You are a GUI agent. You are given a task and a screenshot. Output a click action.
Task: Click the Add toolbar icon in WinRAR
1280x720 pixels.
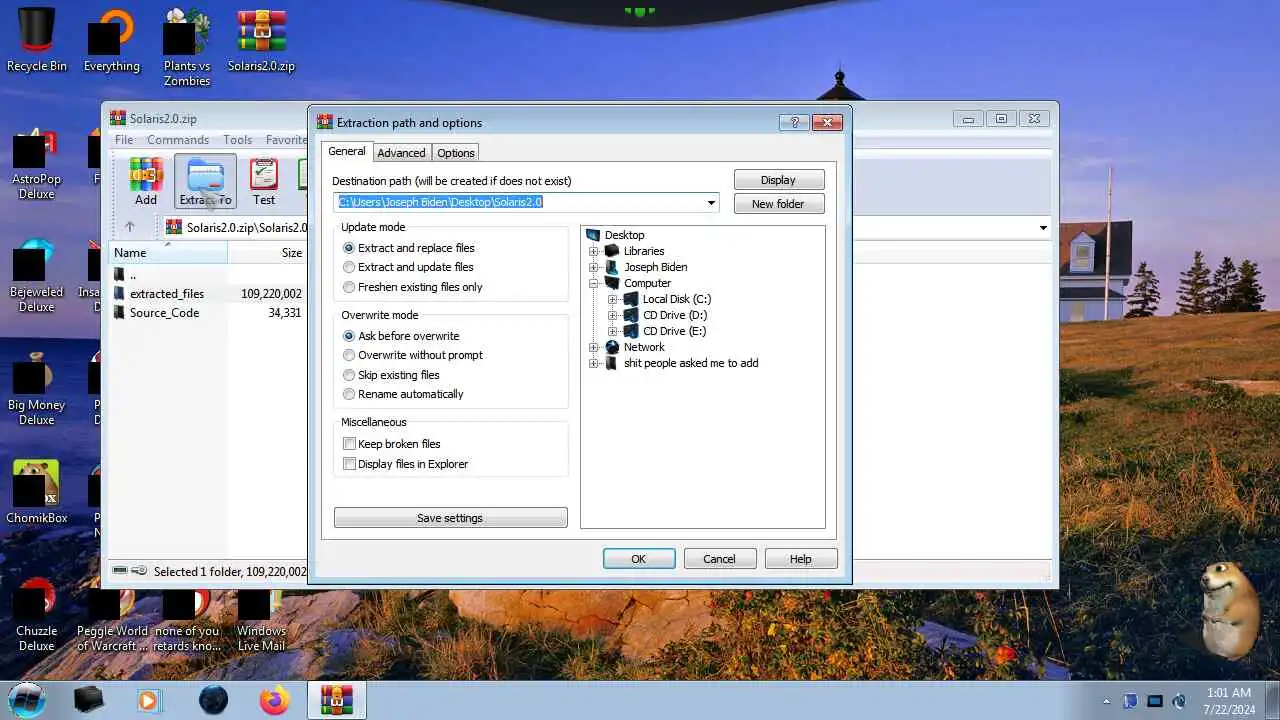146,181
